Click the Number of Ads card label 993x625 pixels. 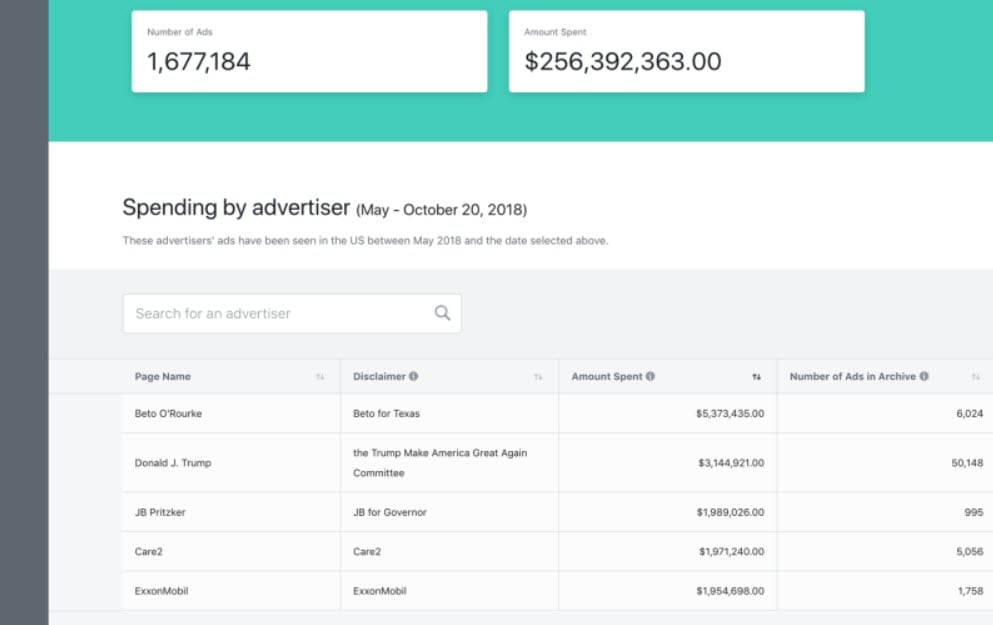[x=180, y=32]
